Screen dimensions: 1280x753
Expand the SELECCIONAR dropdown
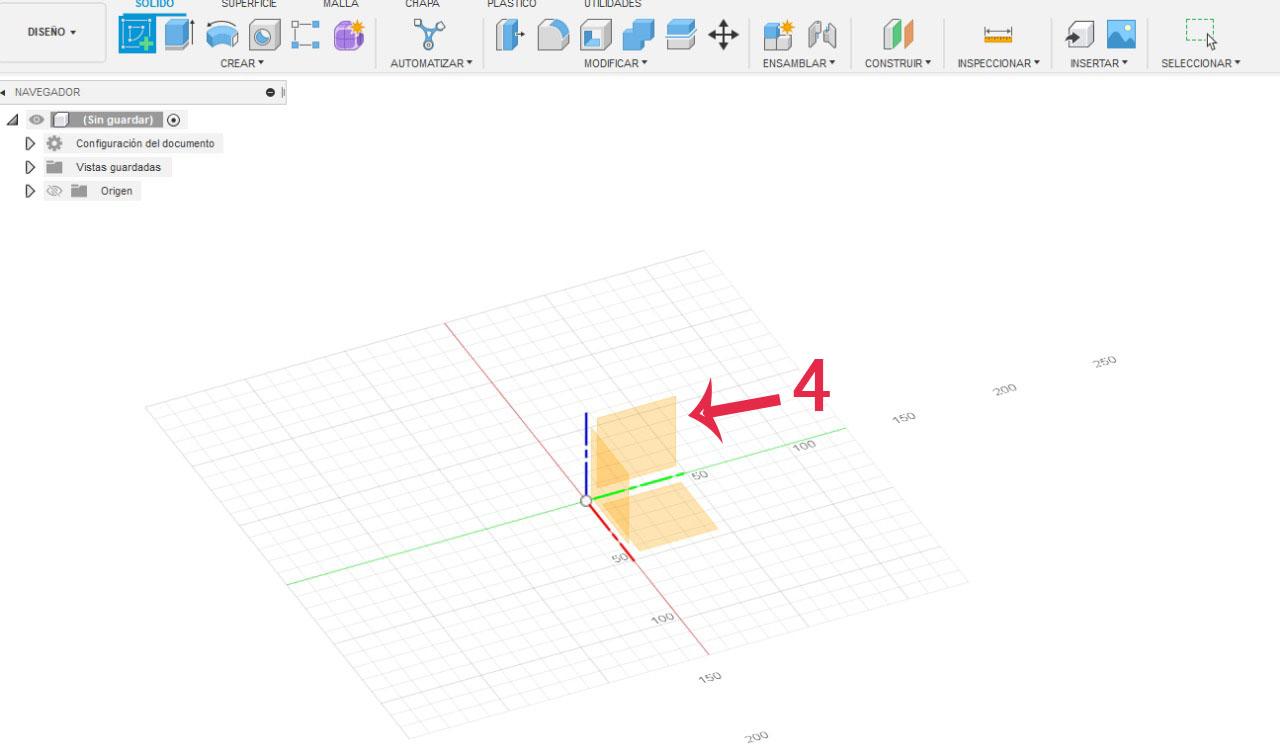coord(1201,63)
